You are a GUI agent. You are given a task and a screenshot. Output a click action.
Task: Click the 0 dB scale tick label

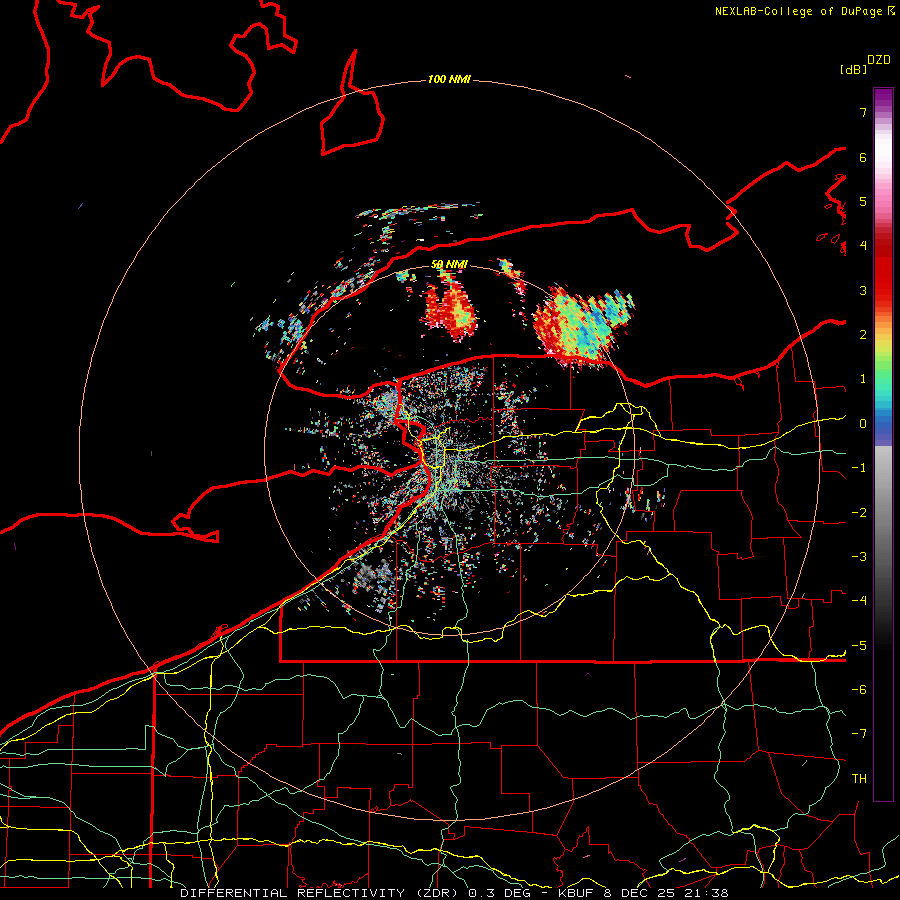[x=863, y=424]
